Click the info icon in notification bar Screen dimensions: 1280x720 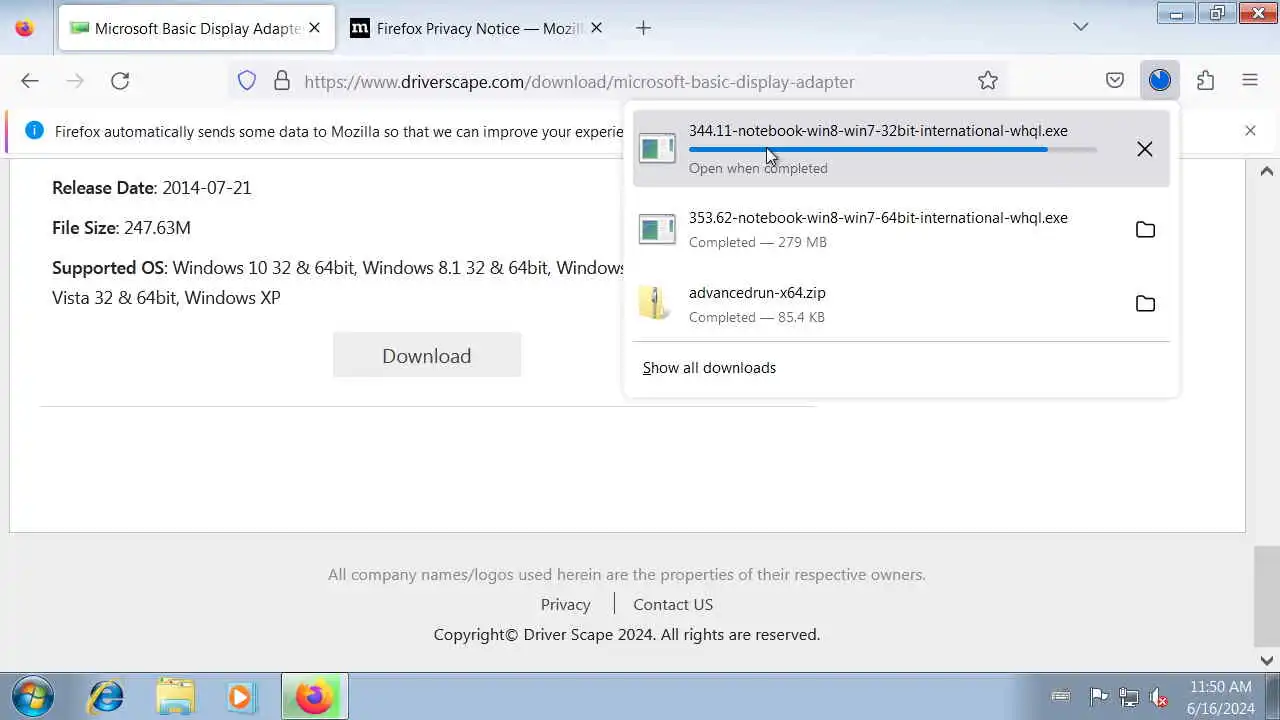tap(34, 131)
